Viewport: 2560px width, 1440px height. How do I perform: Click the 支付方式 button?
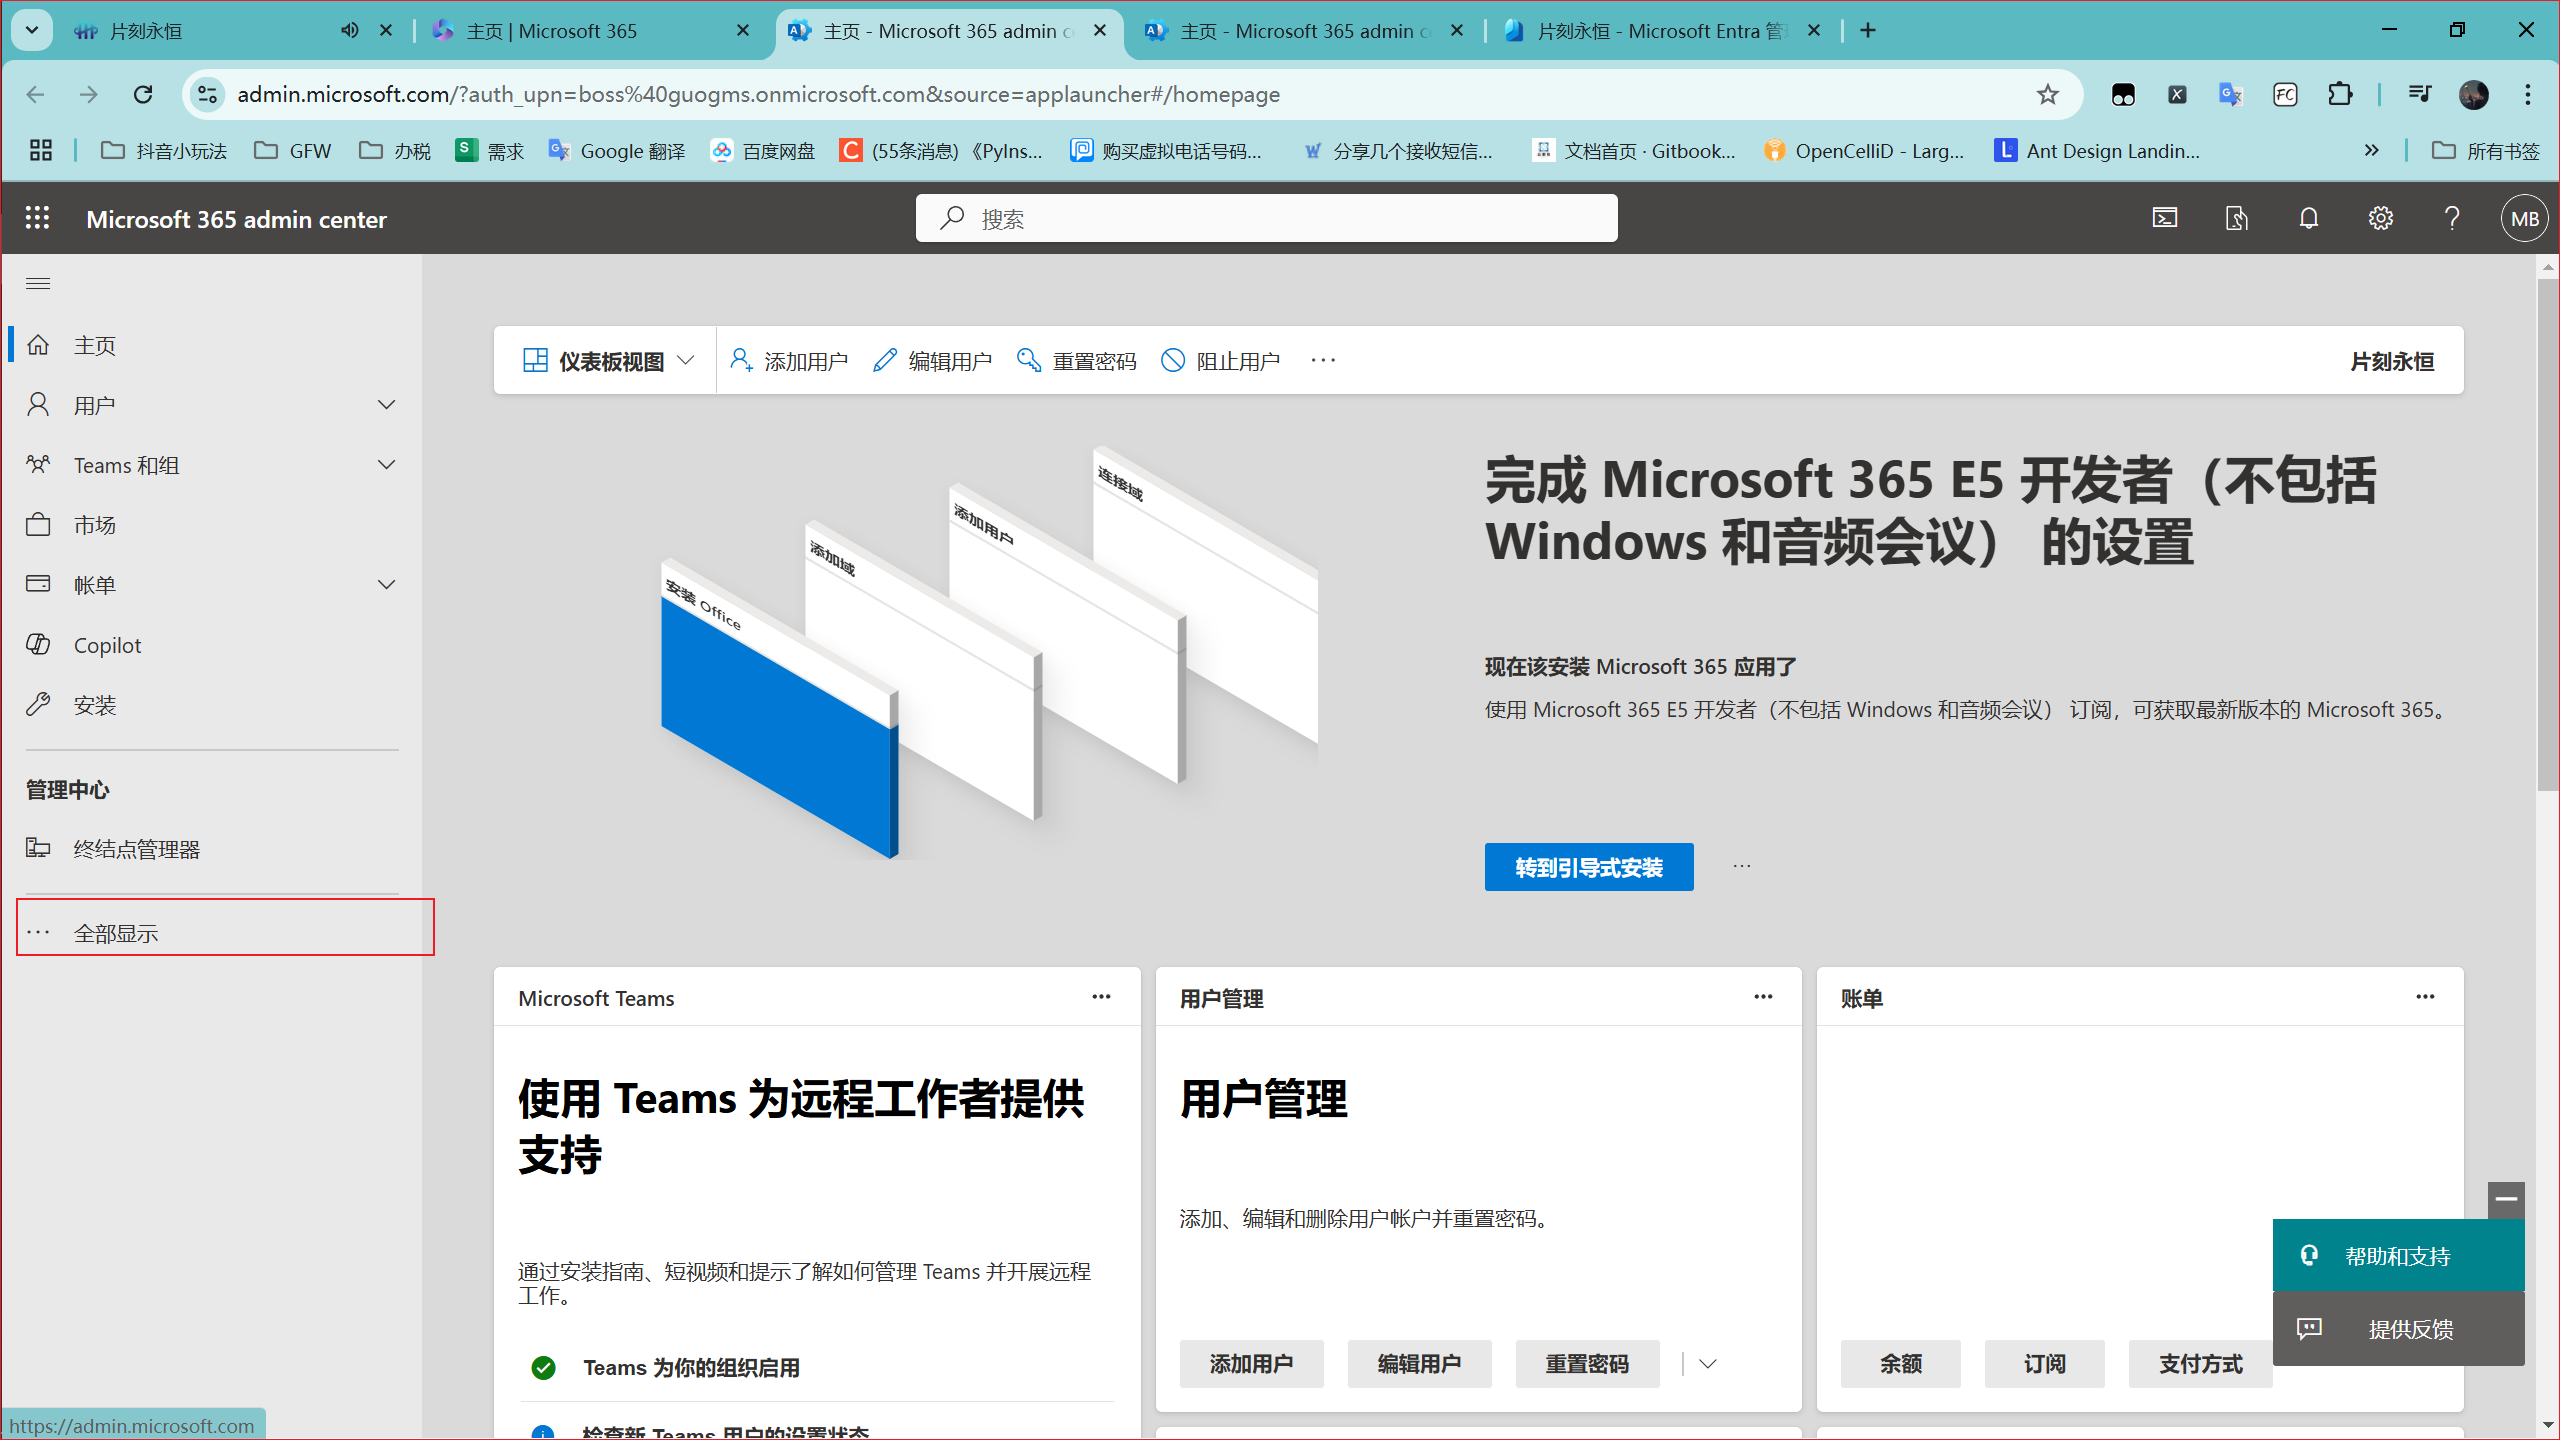[2200, 1364]
